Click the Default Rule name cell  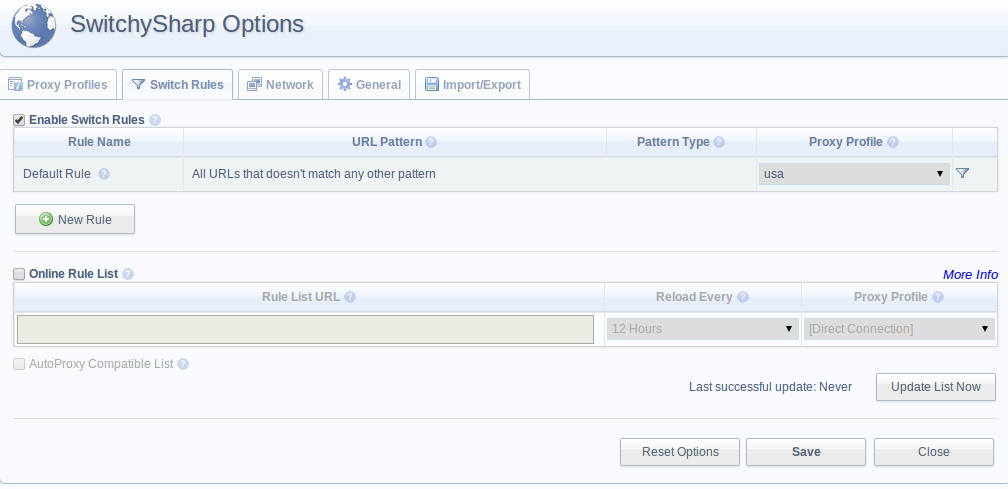[x=99, y=173]
